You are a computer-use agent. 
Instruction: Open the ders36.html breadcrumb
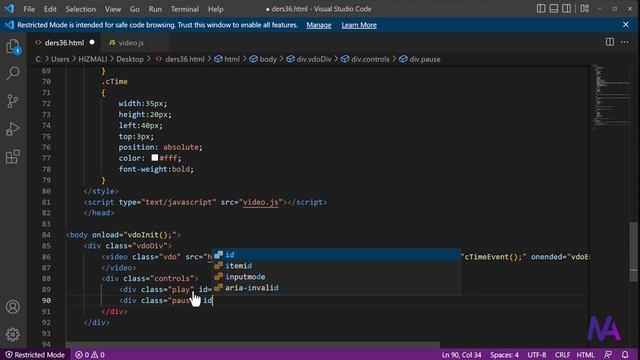pos(180,59)
